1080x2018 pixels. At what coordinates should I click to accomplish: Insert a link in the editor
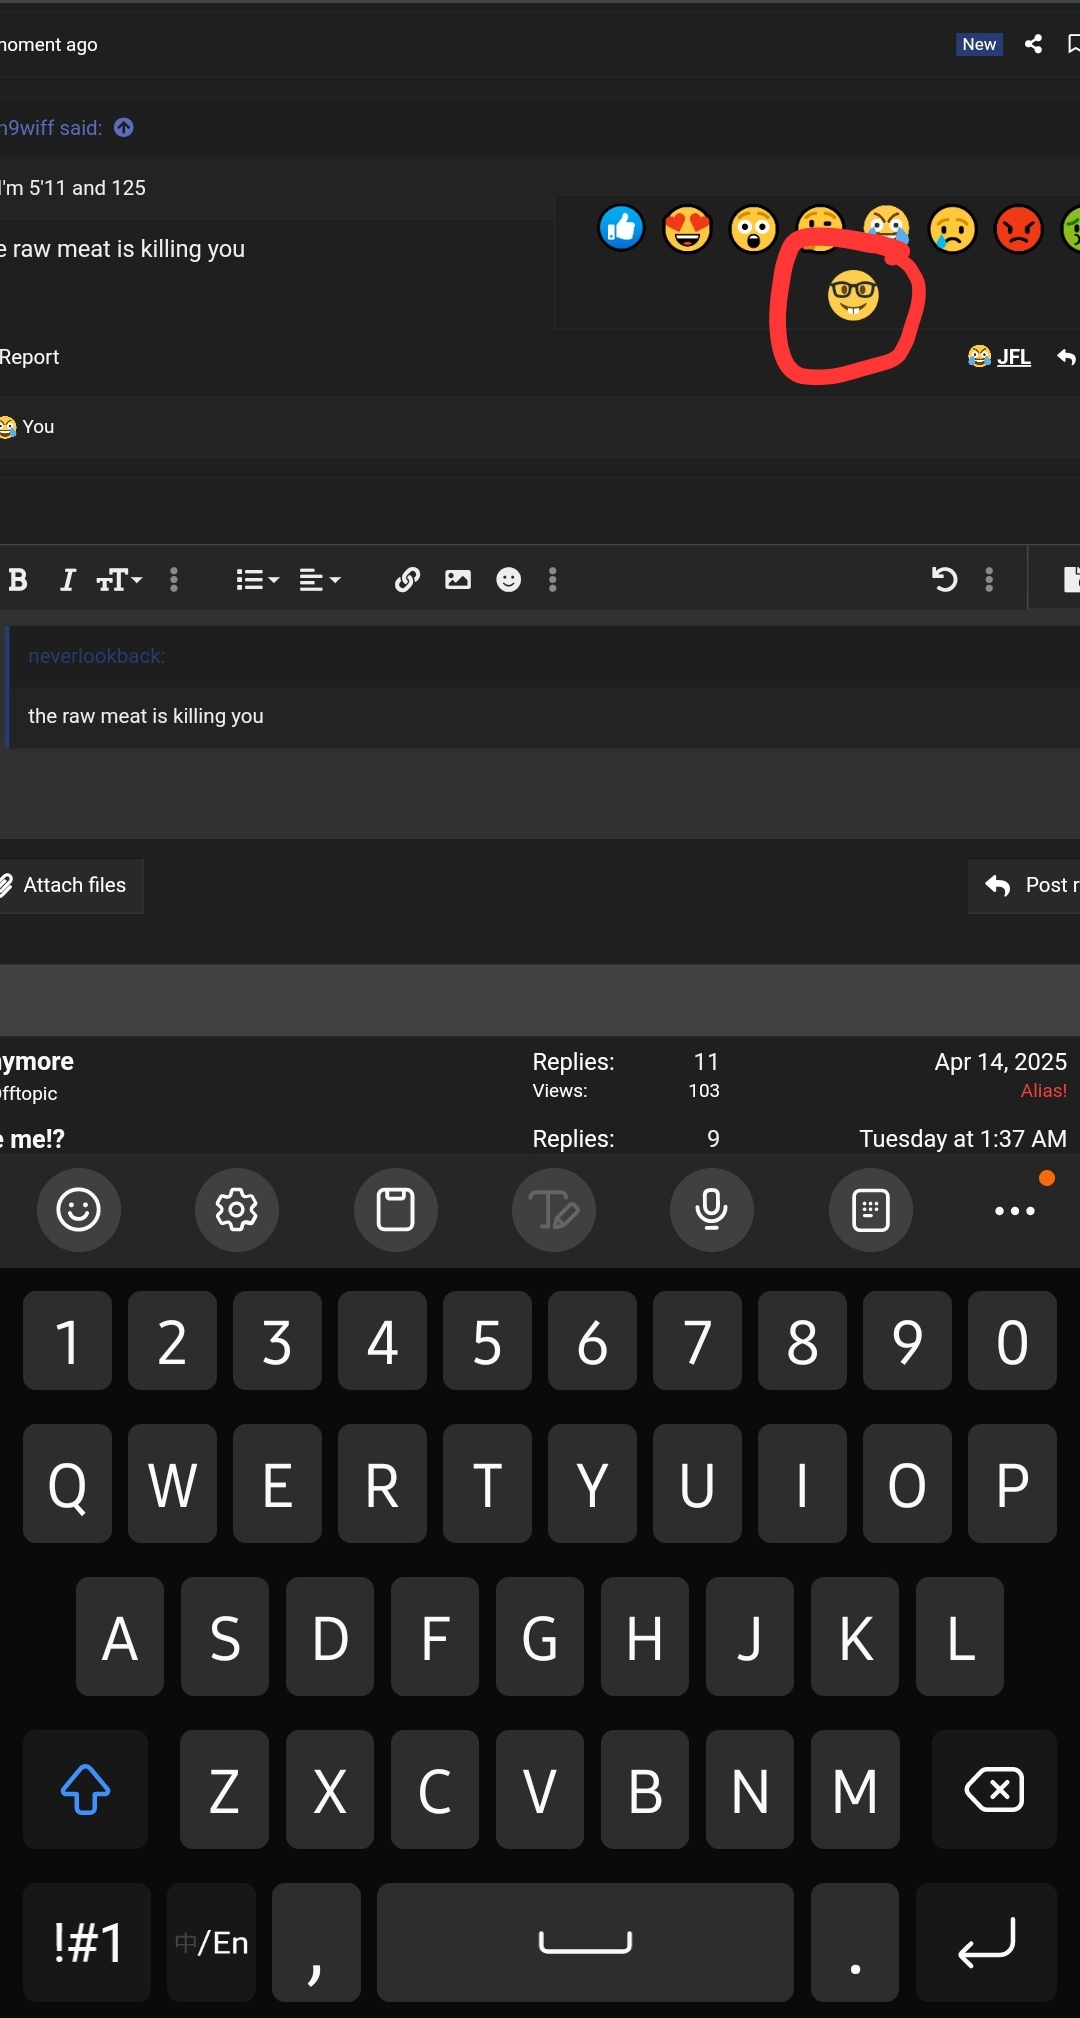pyautogui.click(x=407, y=580)
